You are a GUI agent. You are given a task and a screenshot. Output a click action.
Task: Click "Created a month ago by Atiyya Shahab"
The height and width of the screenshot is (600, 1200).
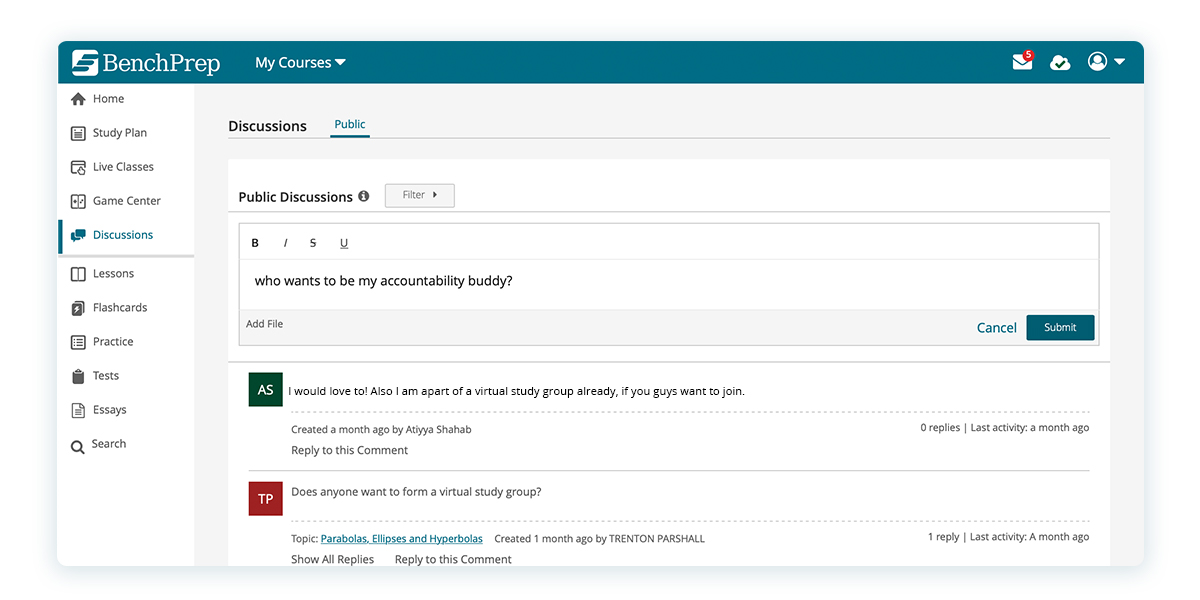(381, 429)
